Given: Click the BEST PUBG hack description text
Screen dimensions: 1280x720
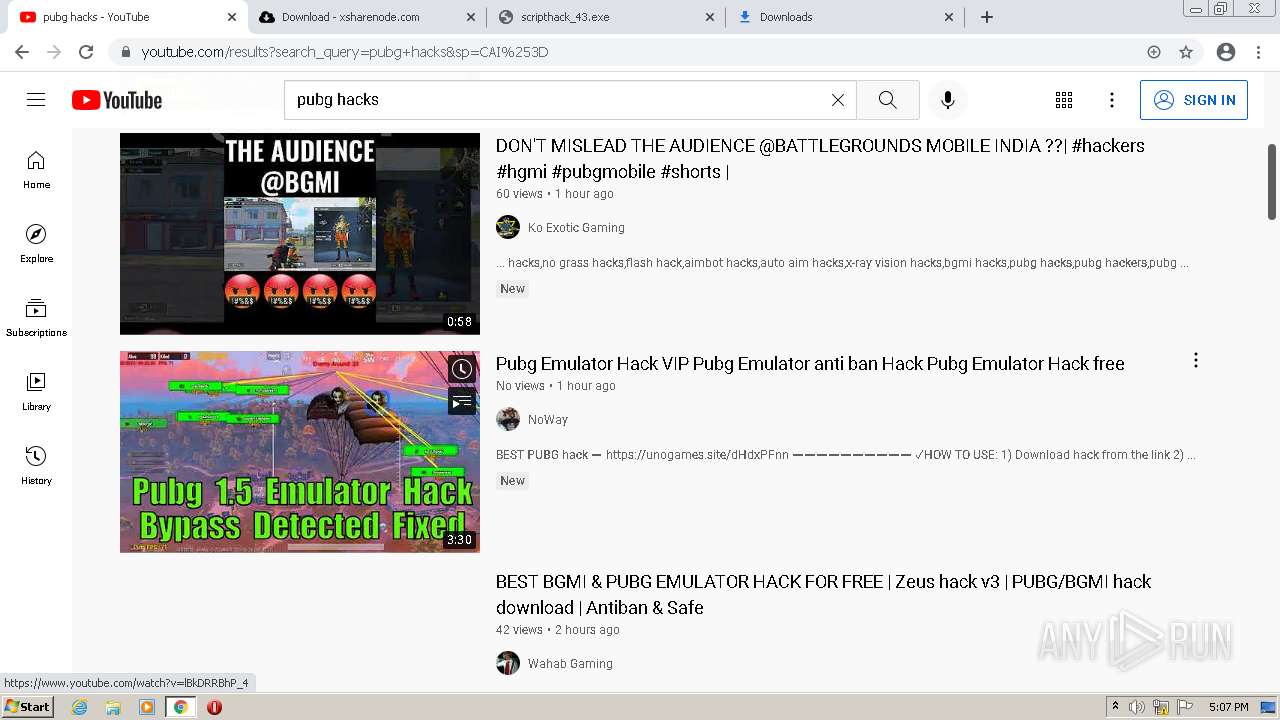Looking at the screenshot, I should (845, 455).
